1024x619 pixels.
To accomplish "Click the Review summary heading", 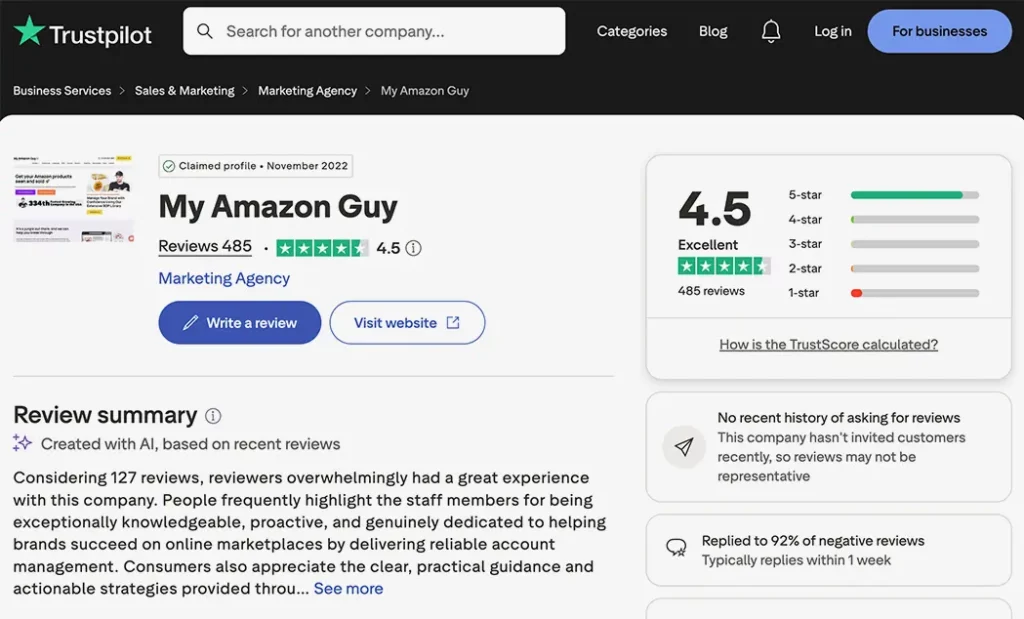I will point(105,415).
